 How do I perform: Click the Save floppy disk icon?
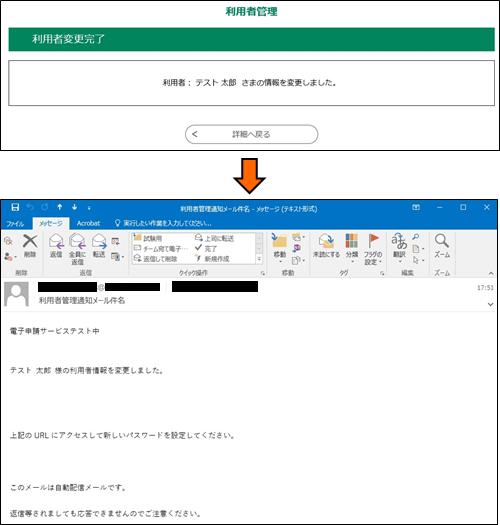(15, 207)
